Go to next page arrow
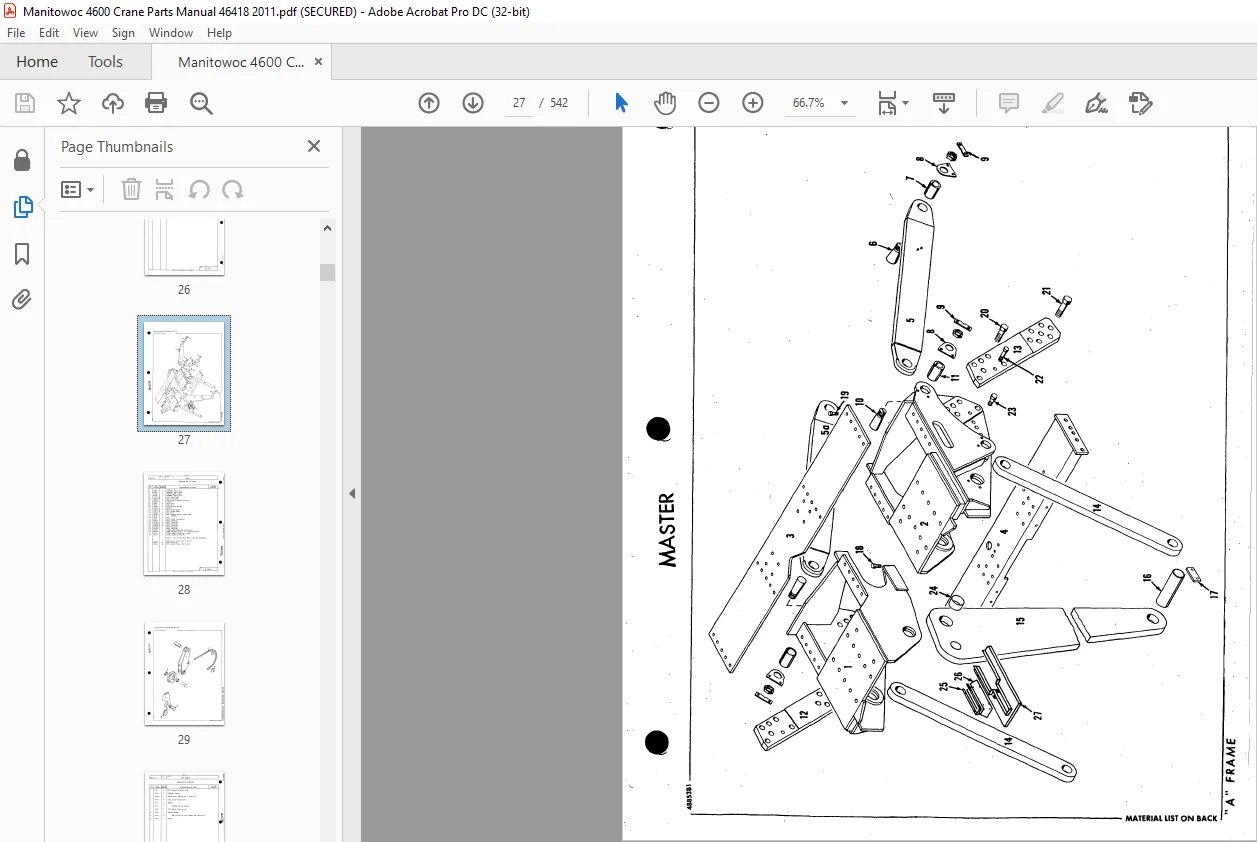 [473, 103]
